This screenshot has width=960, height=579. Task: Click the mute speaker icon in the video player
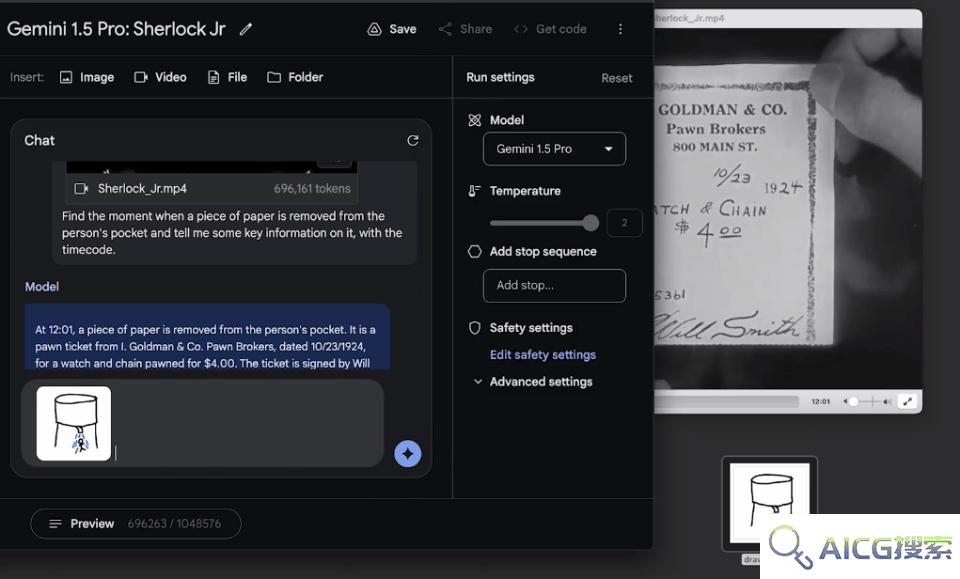click(x=845, y=402)
